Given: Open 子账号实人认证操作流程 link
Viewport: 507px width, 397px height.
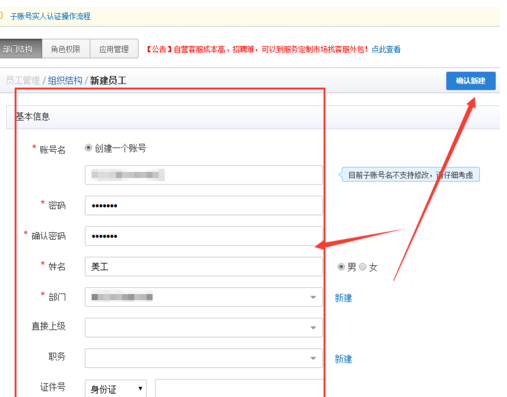Looking at the screenshot, I should tap(50, 16).
